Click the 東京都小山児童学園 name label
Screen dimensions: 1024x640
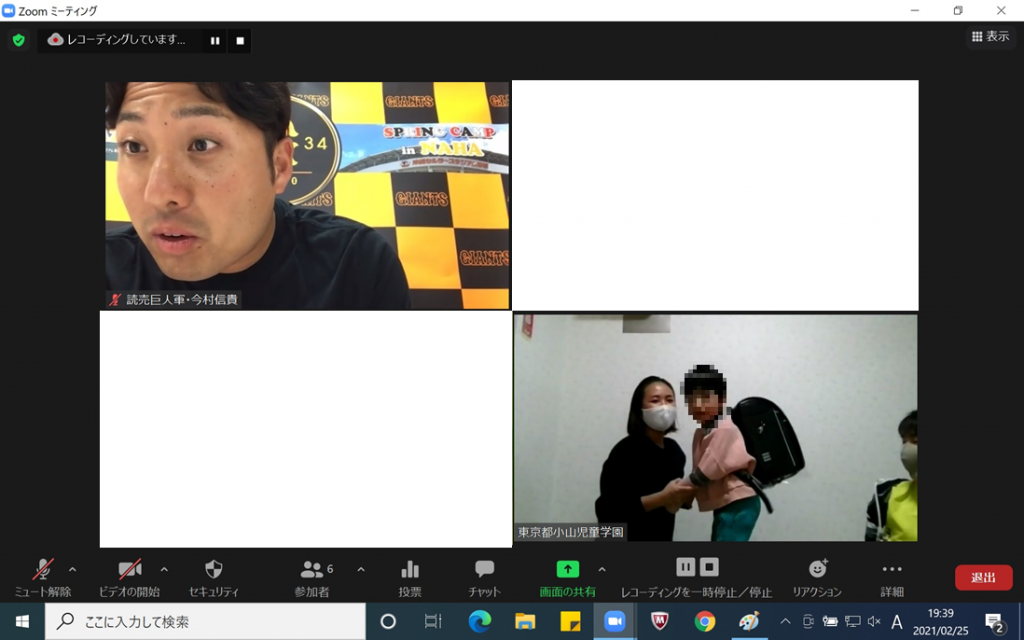tap(571, 532)
